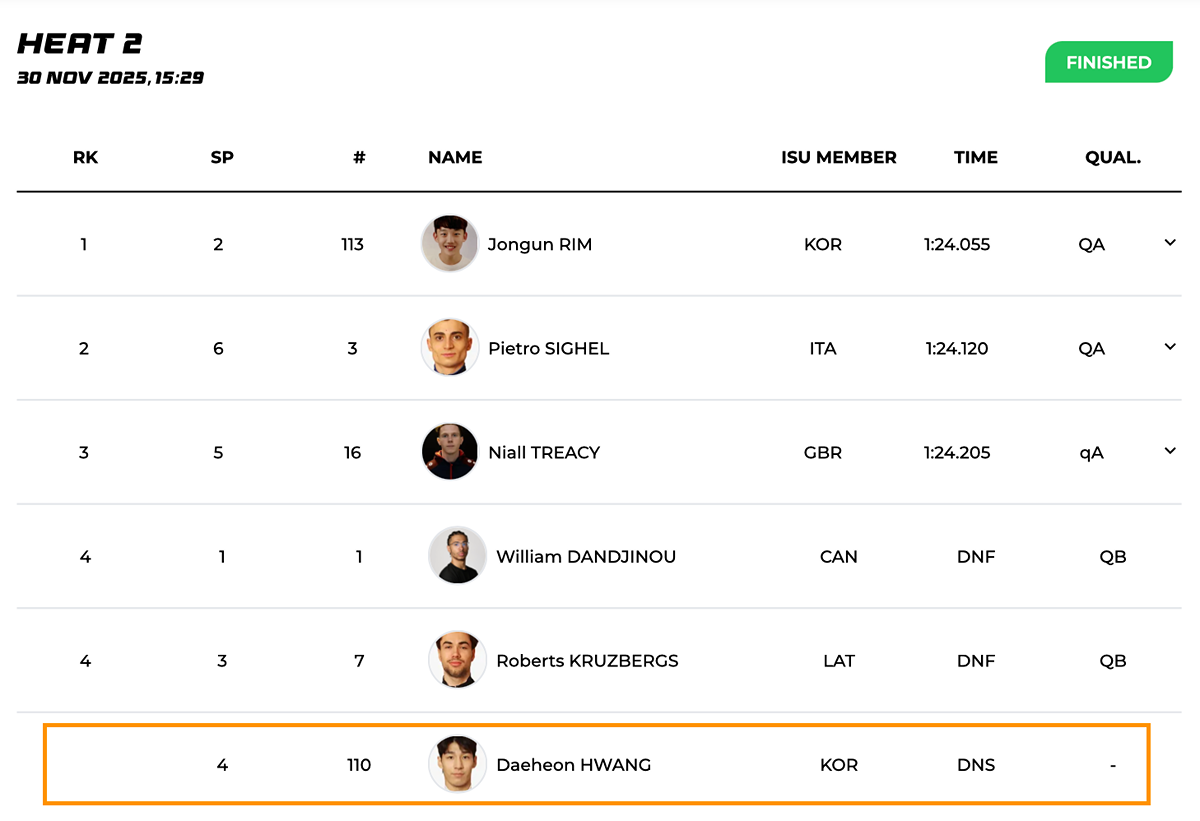Viewport: 1200px width, 821px height.
Task: Click the ISU MEMBER column header
Action: [839, 157]
